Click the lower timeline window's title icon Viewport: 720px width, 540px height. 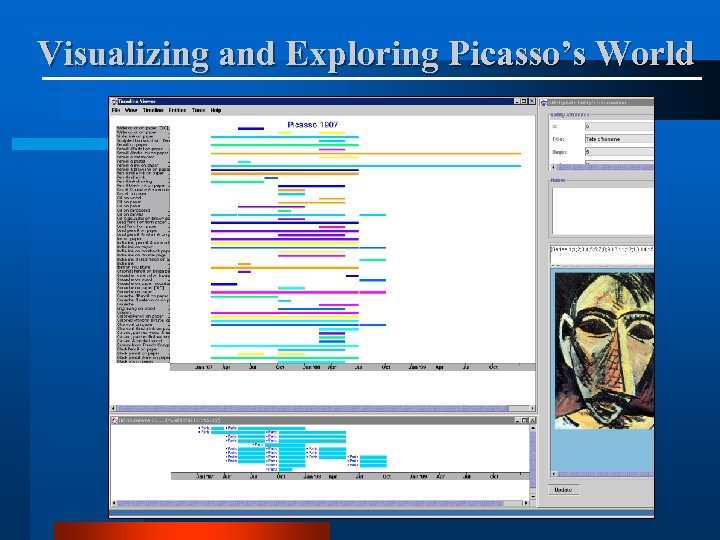pyautogui.click(x=114, y=420)
